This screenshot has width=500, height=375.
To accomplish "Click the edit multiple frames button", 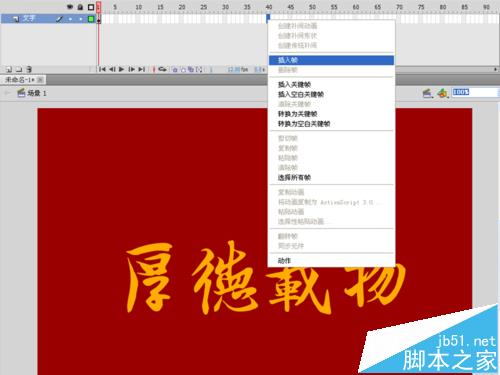I will pyautogui.click(x=191, y=70).
